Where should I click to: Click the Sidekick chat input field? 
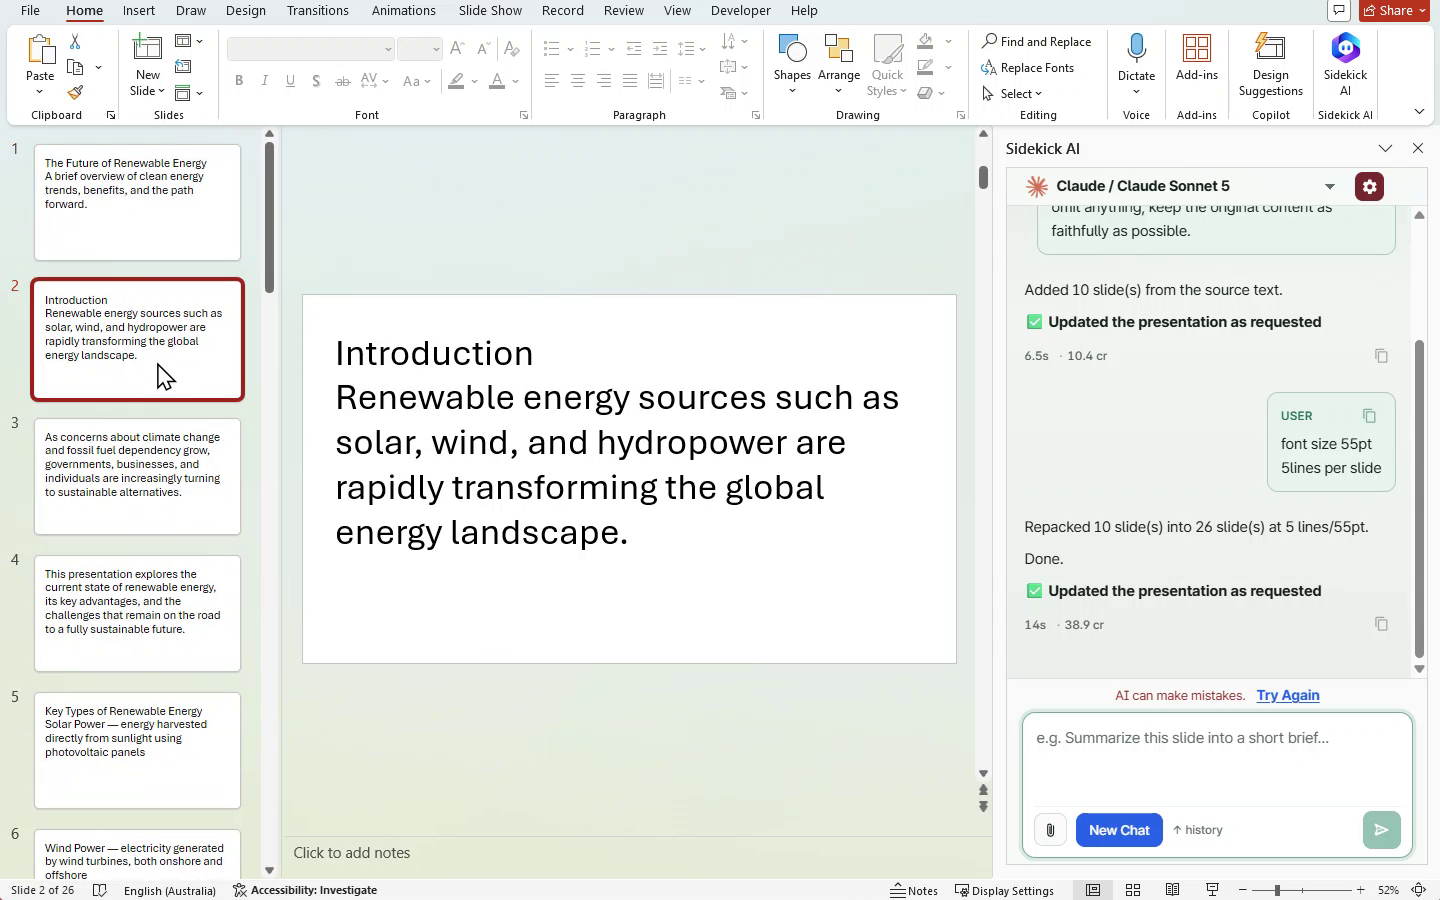1217,758
